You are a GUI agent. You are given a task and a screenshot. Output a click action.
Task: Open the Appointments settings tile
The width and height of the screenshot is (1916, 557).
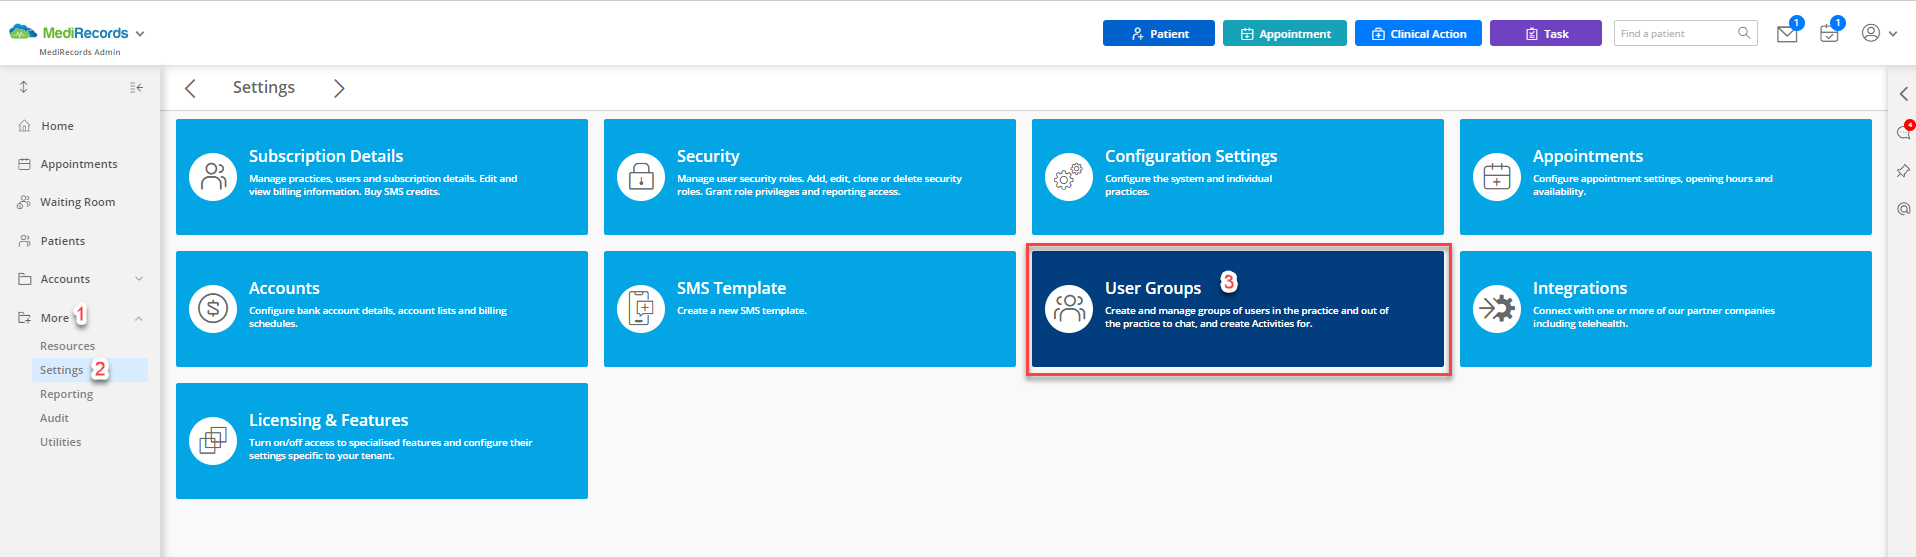[1666, 177]
